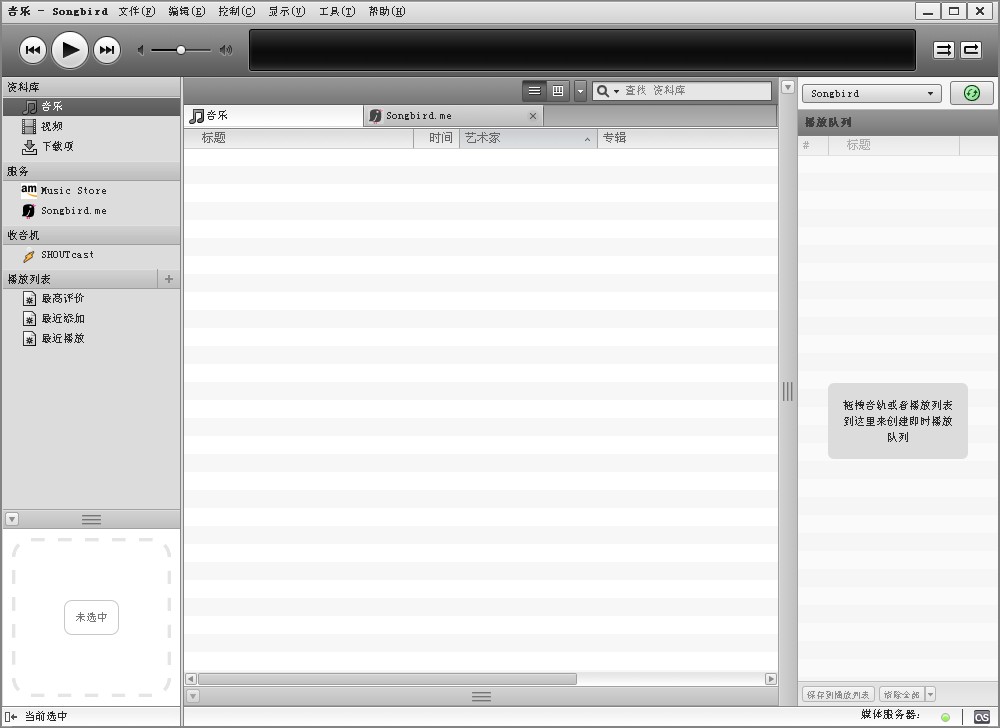Mute the volume speaker icon
The width and height of the screenshot is (1000, 728).
pyautogui.click(x=141, y=50)
